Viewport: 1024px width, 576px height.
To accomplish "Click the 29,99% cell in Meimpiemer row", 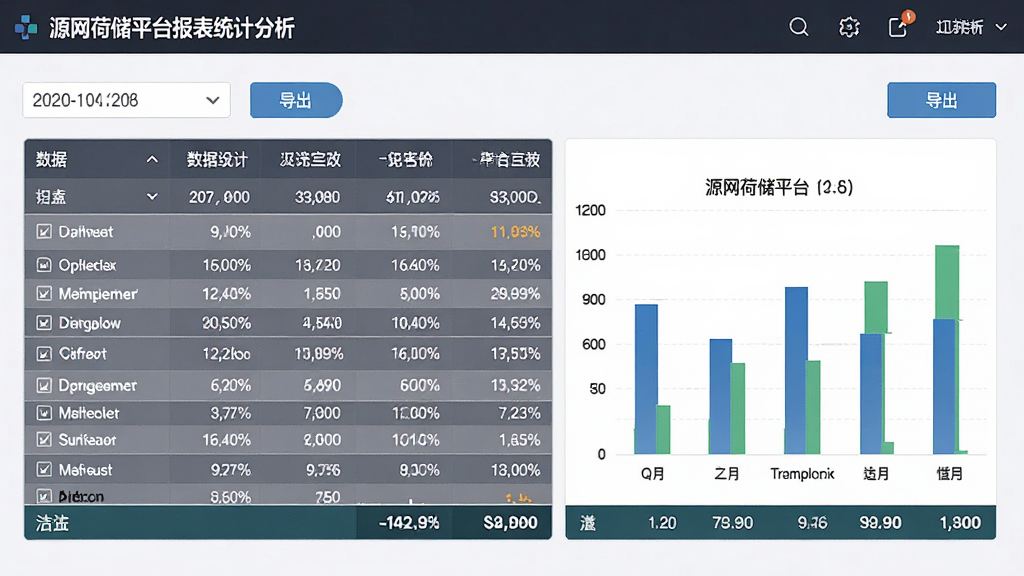I will pyautogui.click(x=515, y=294).
